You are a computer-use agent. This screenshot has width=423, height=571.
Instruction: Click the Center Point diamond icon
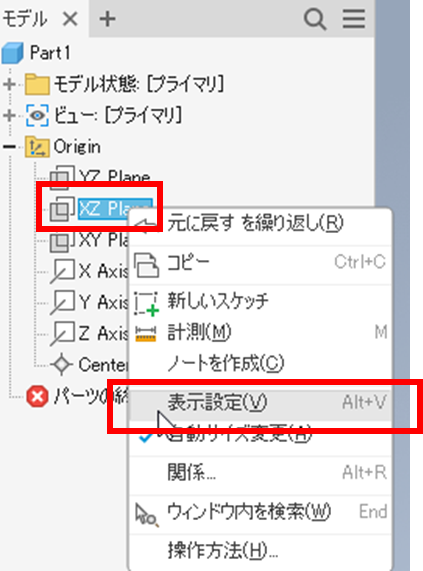[x=61, y=364]
